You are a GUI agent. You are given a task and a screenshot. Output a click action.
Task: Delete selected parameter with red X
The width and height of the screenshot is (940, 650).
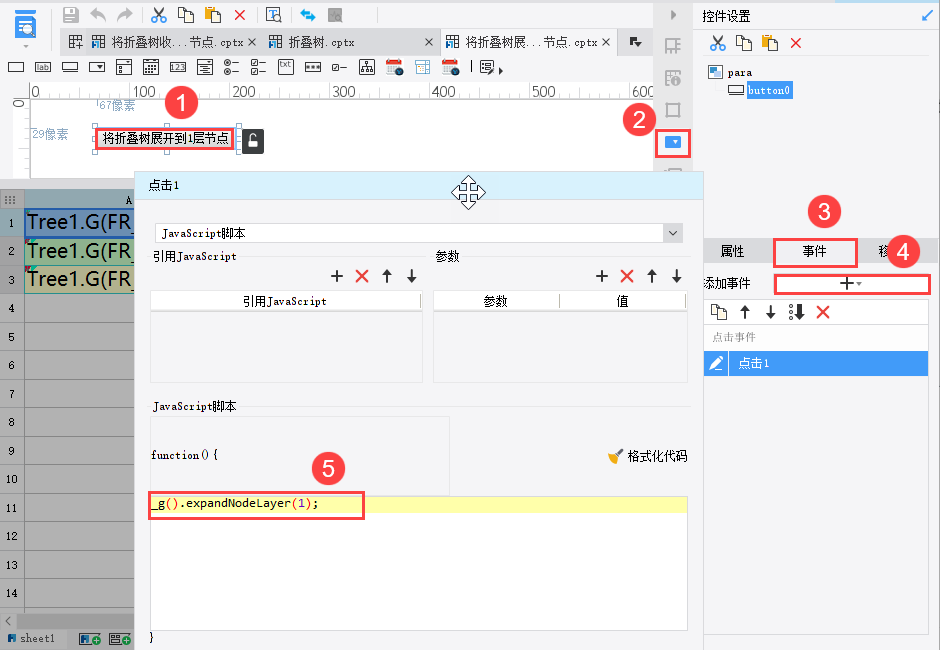(627, 276)
